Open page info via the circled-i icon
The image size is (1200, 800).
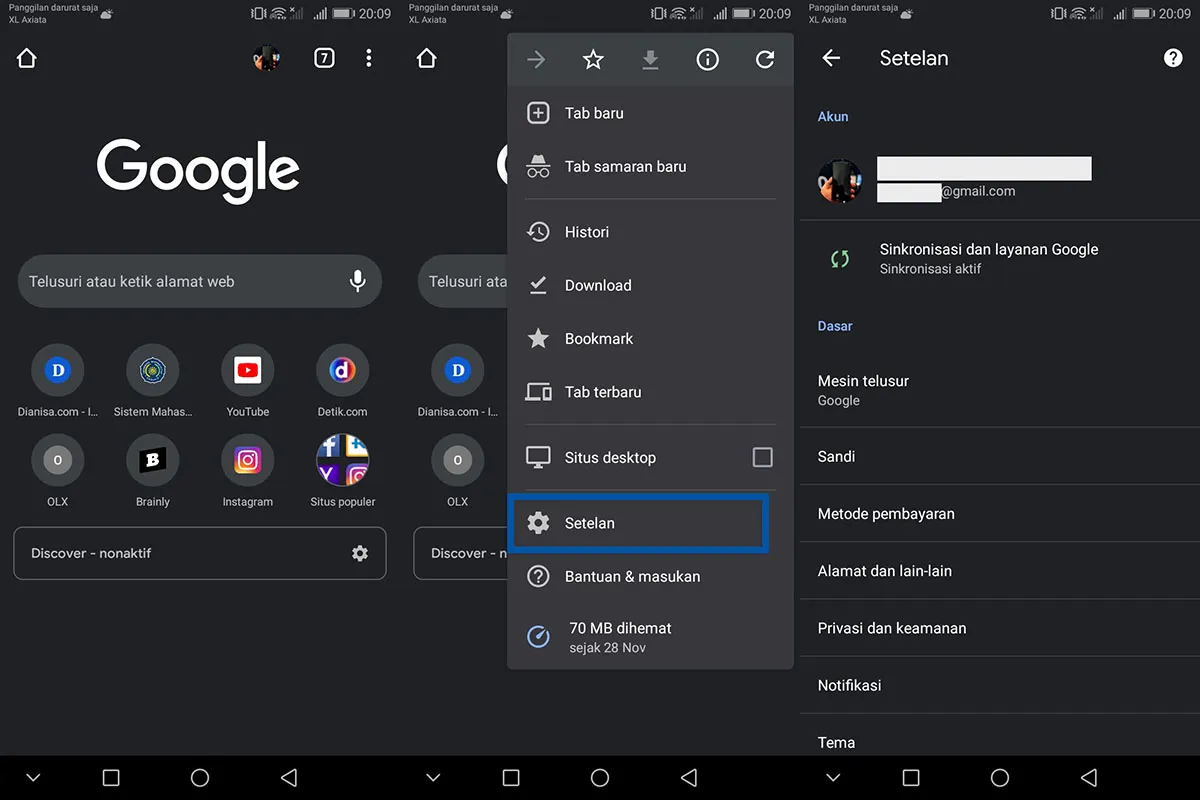pyautogui.click(x=707, y=59)
